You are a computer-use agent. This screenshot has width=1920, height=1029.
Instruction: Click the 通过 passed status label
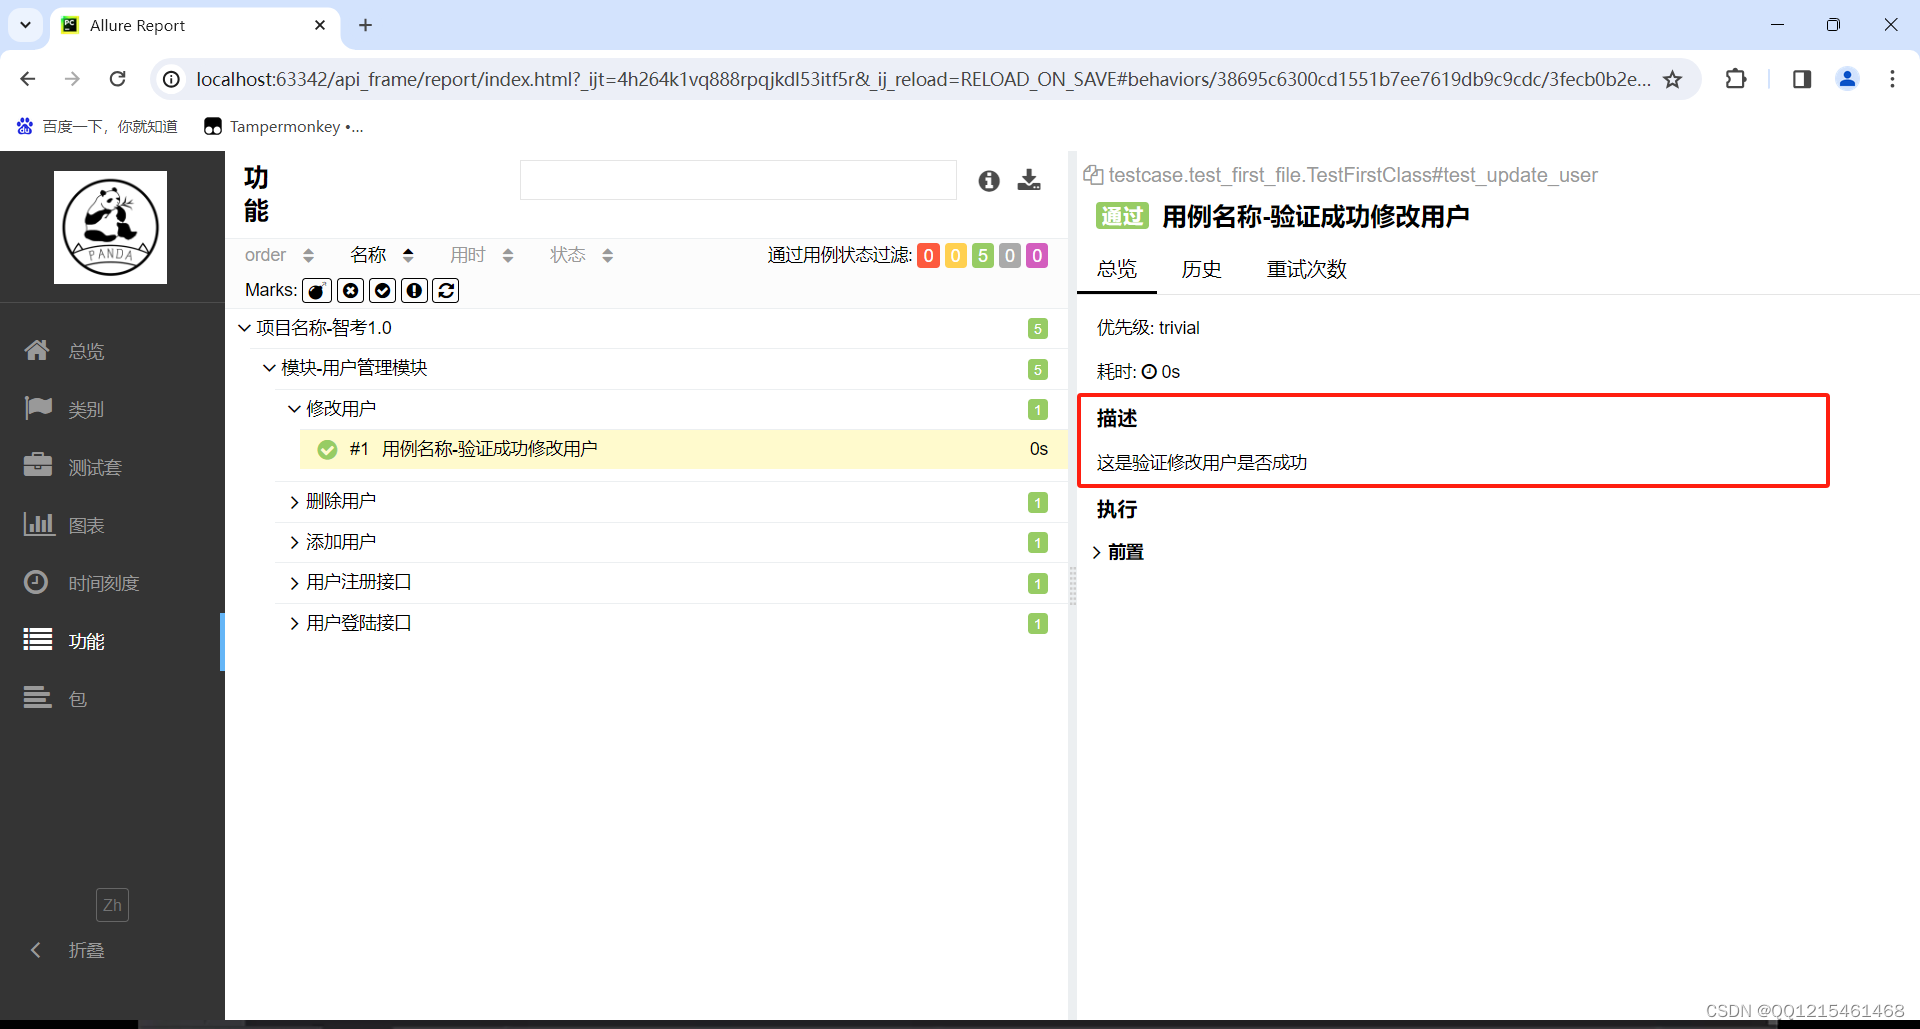click(1122, 216)
